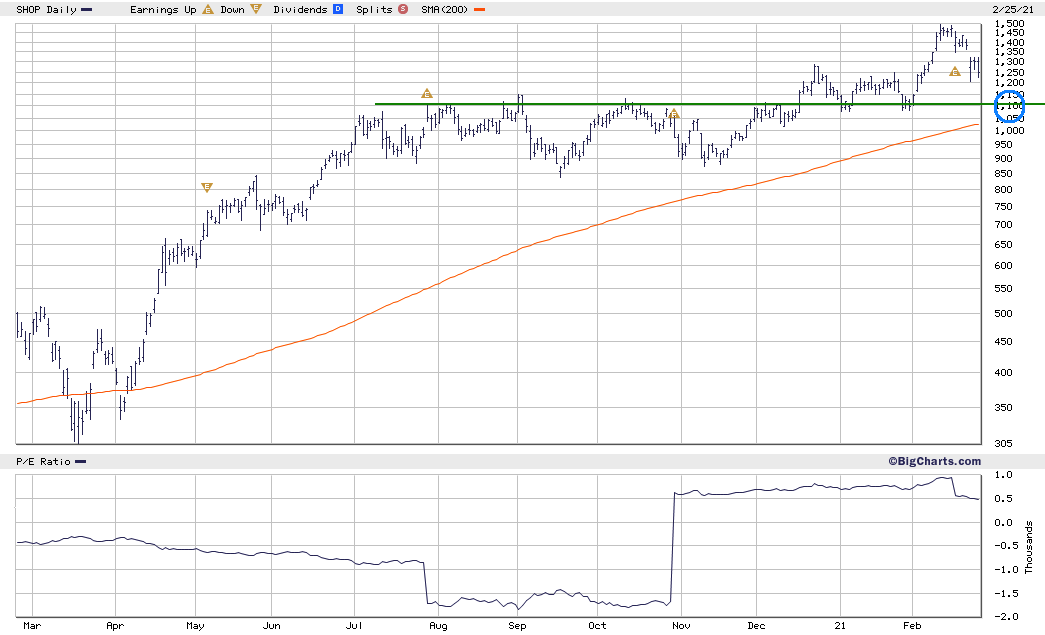Click the '-0.5' P/E axis value

[x=1006, y=545]
